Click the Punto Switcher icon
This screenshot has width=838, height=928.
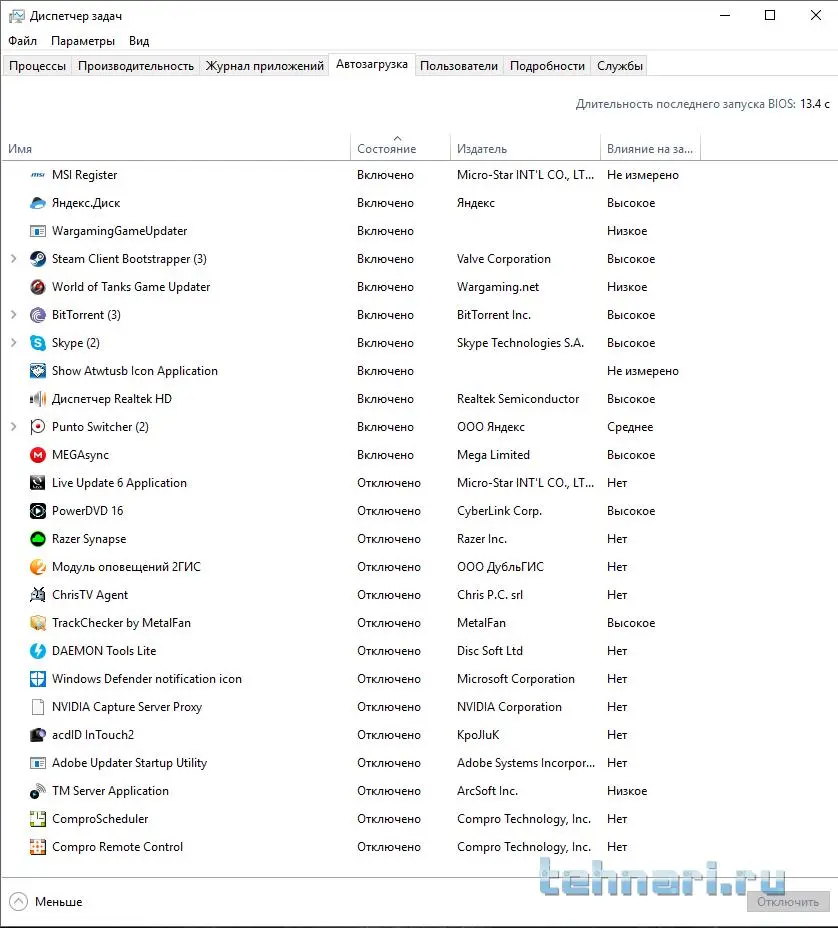tap(38, 427)
